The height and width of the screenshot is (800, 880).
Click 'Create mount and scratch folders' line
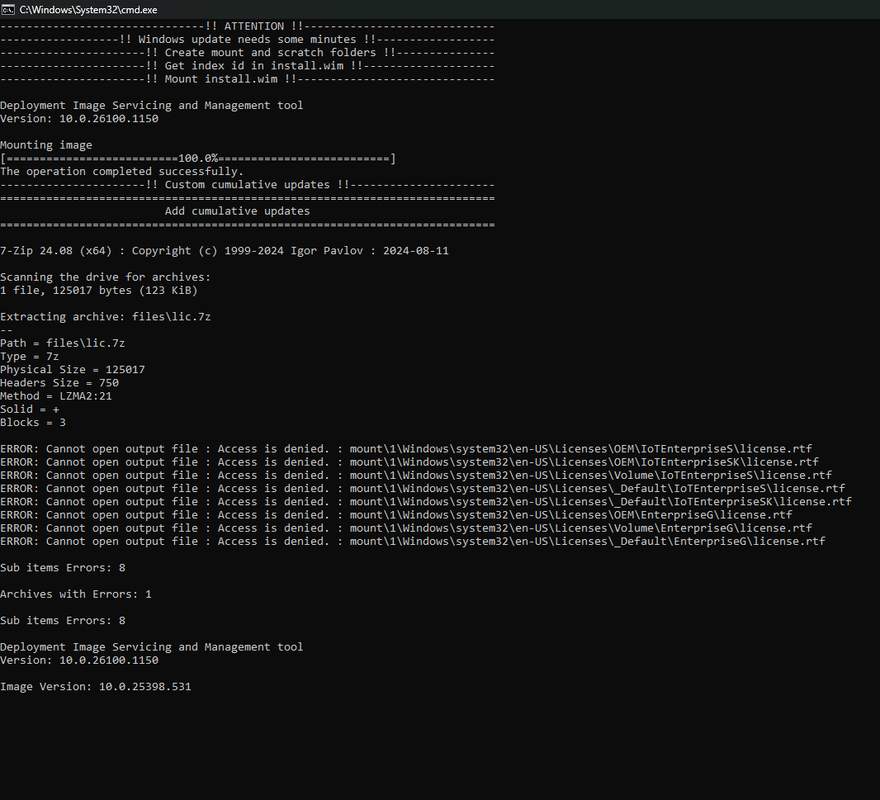click(248, 53)
